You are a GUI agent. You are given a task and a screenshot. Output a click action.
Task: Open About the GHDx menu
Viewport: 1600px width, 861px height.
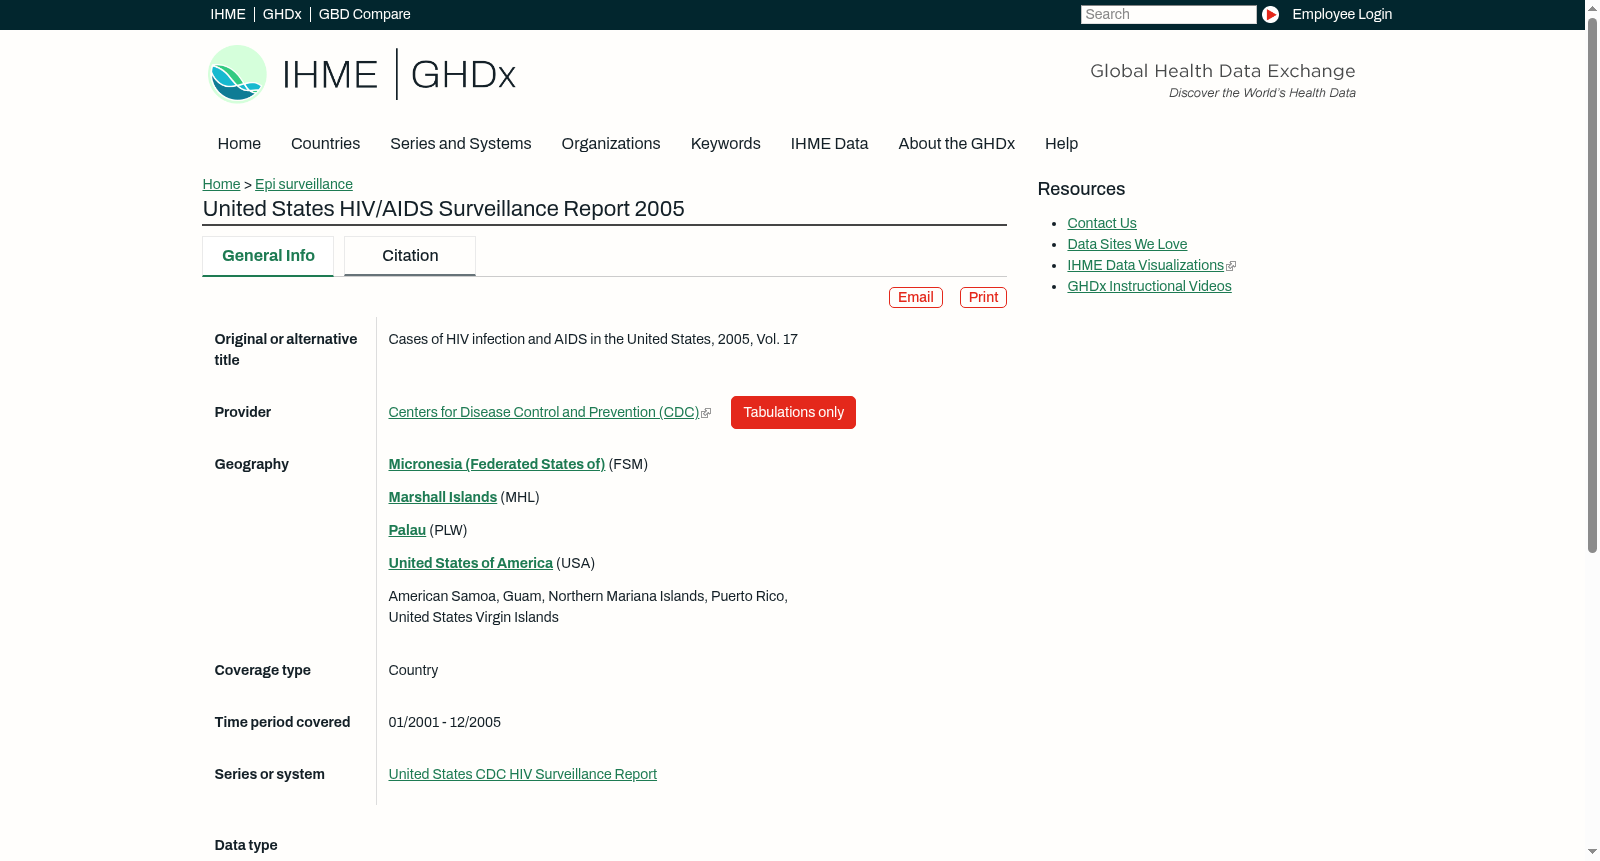point(956,143)
